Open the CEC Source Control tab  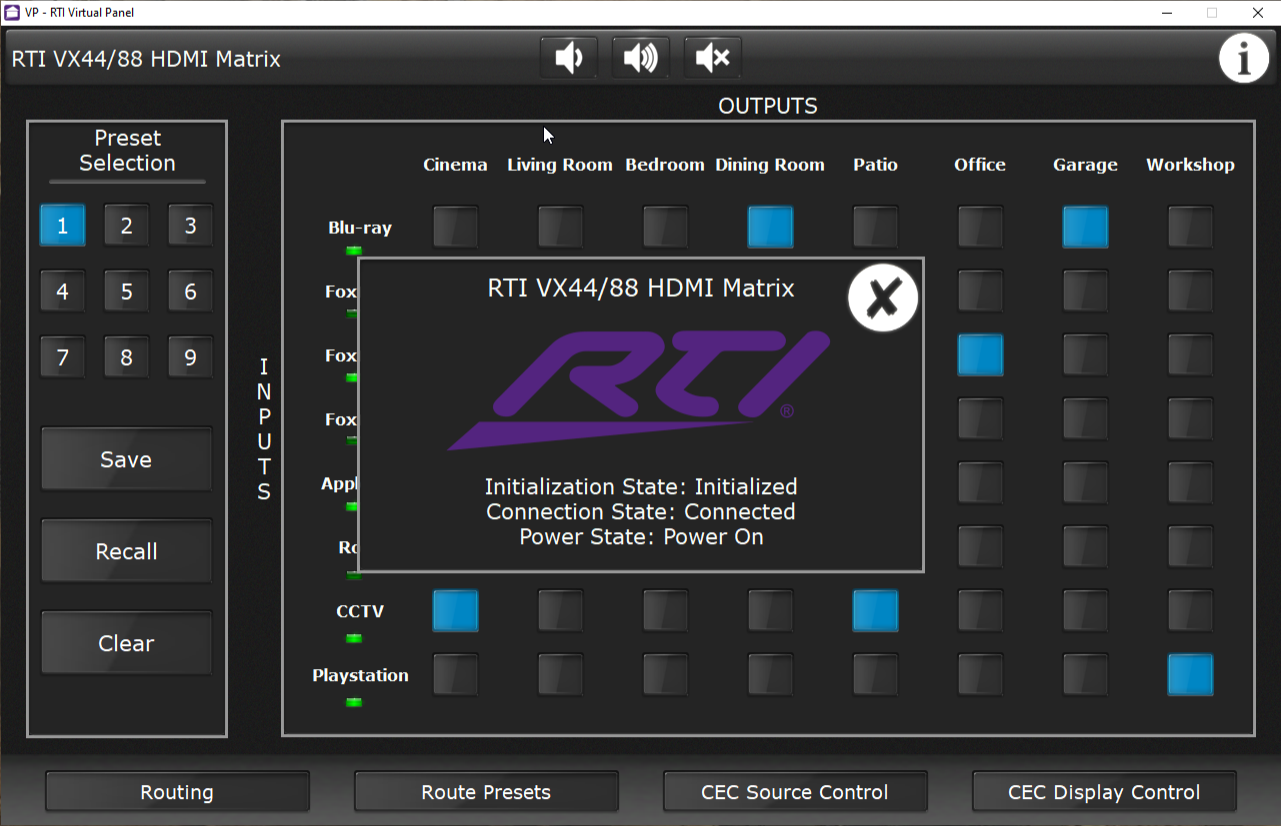795,792
